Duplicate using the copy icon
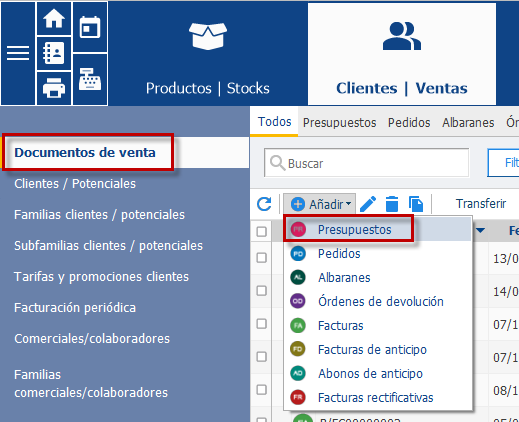 pos(416,204)
